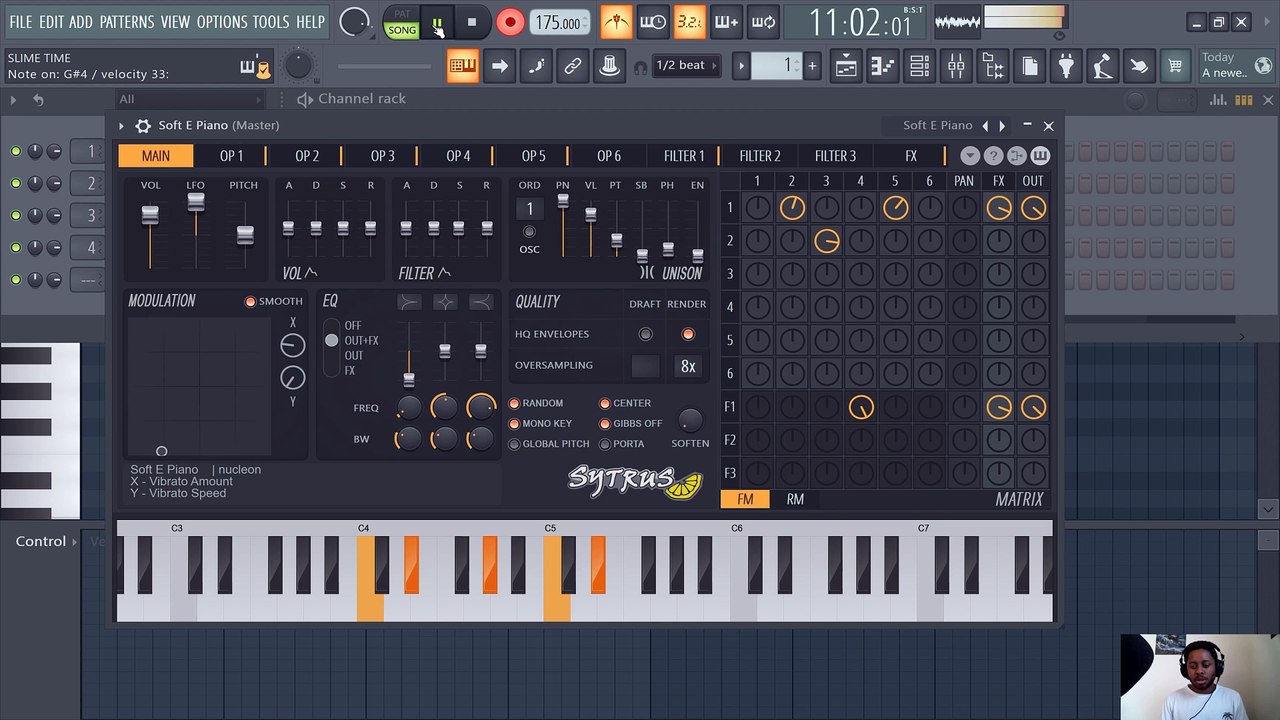Viewport: 1280px width, 720px height.
Task: Toggle the PORTA option
Action: [x=621, y=443]
